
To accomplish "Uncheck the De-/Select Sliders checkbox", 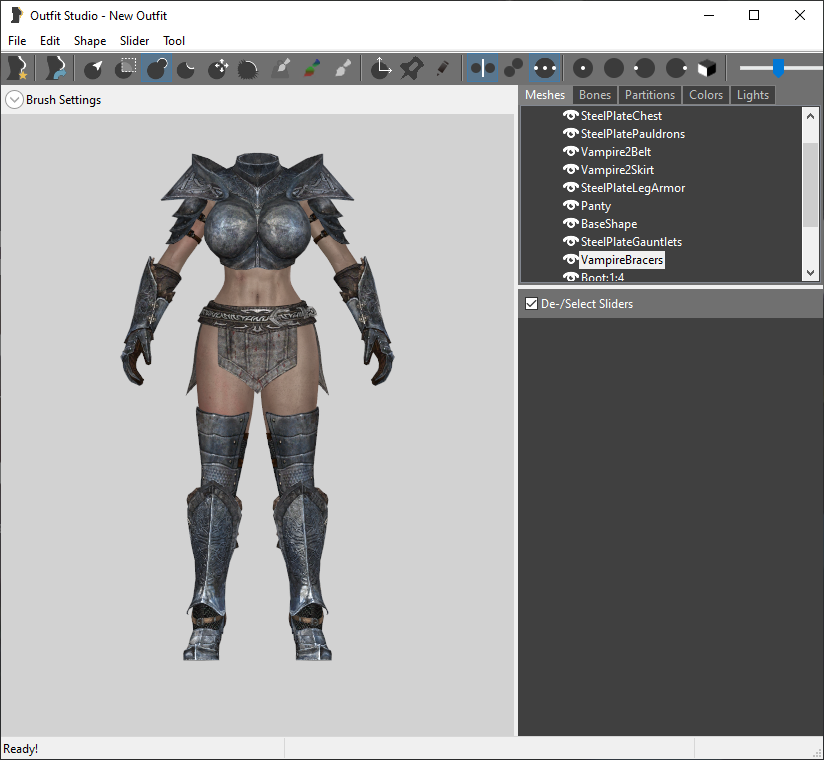I will pyautogui.click(x=531, y=304).
